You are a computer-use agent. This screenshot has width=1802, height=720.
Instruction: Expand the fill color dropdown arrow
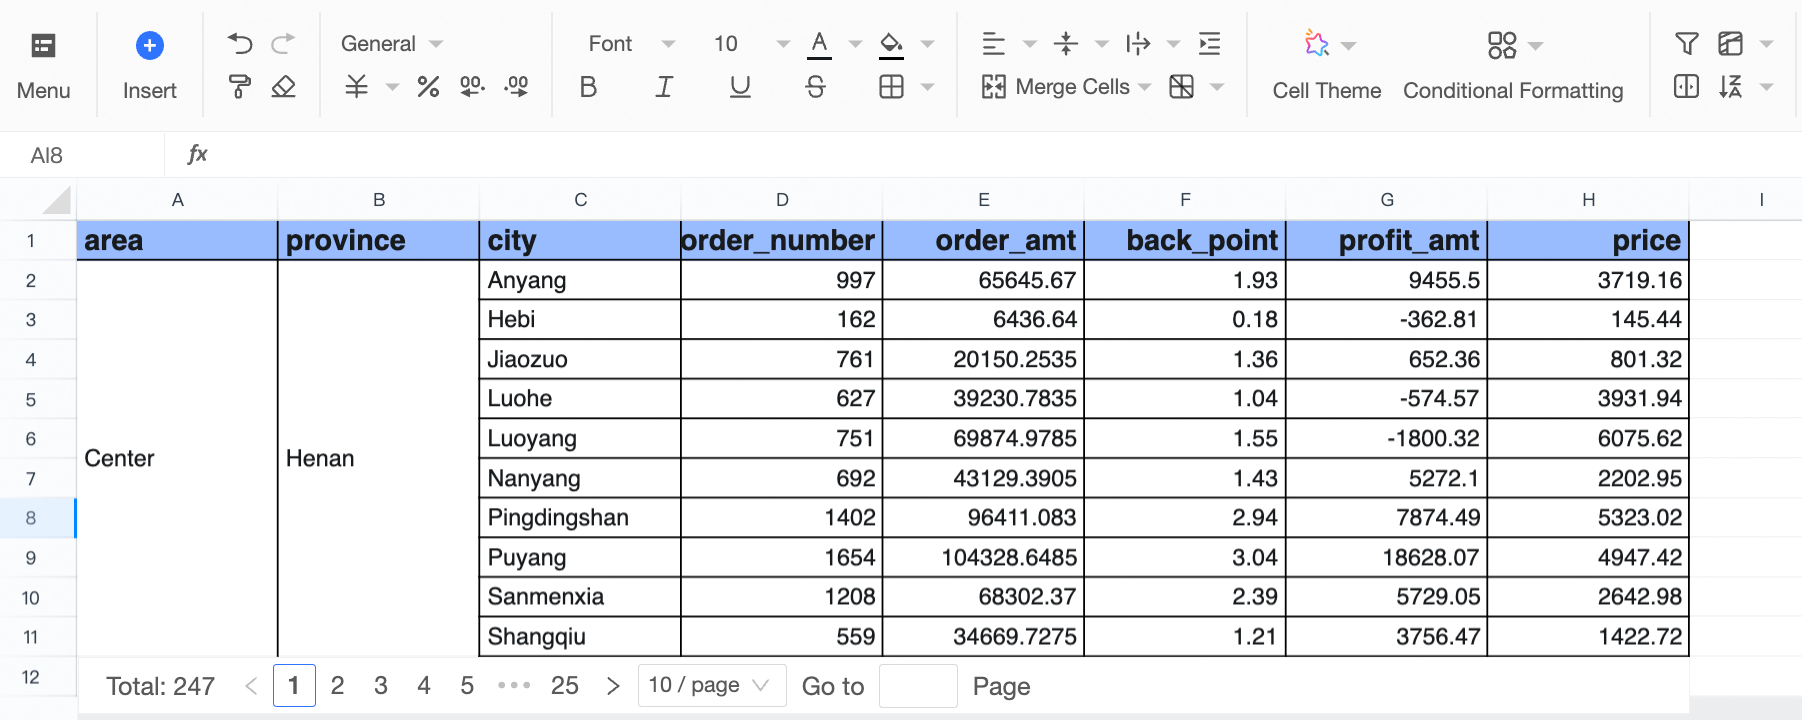[927, 44]
